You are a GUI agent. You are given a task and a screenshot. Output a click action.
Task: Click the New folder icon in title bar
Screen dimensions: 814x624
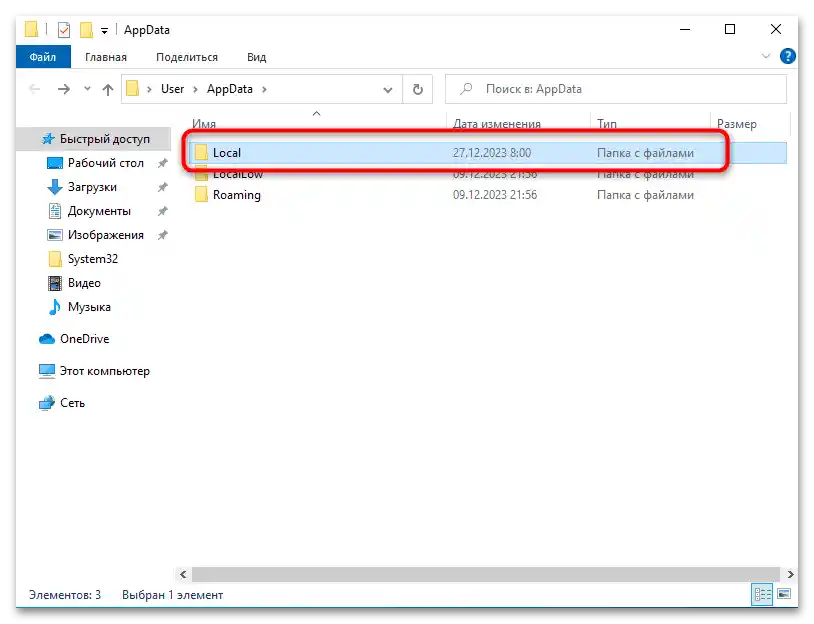[88, 30]
